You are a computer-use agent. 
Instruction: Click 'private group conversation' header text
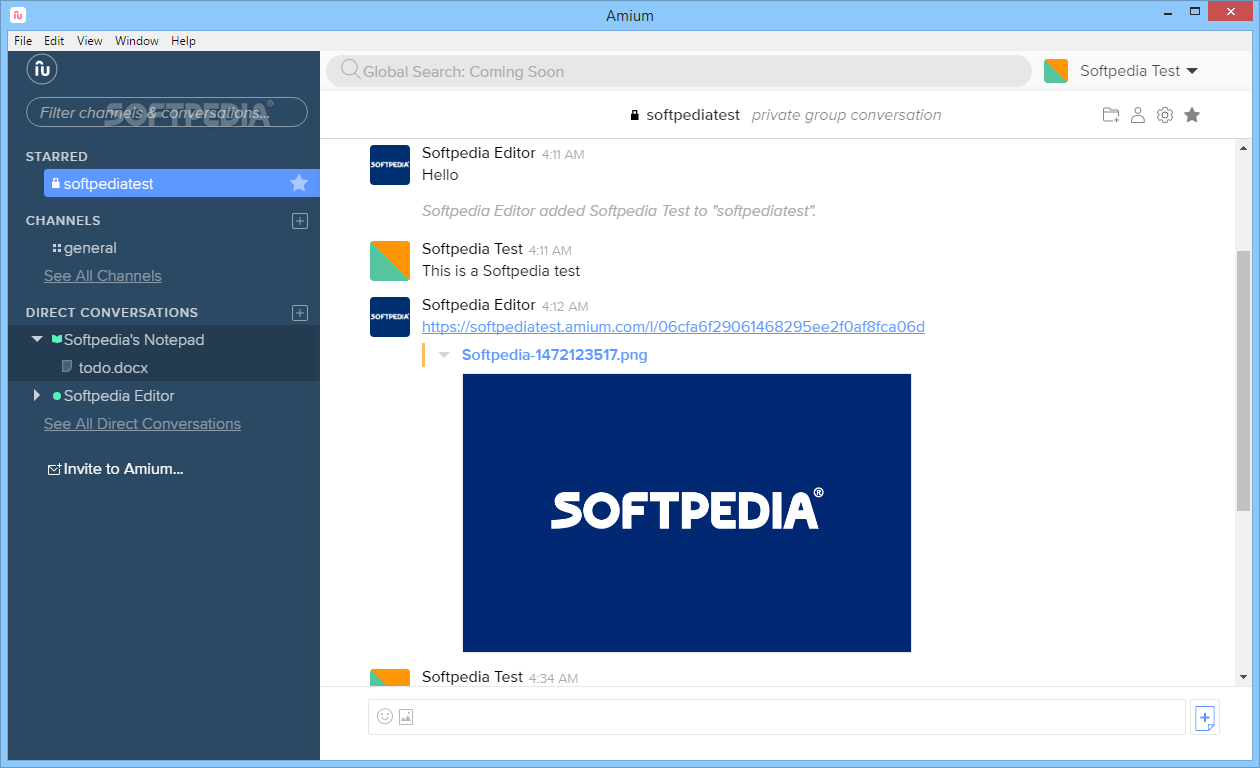pyautogui.click(x=846, y=115)
